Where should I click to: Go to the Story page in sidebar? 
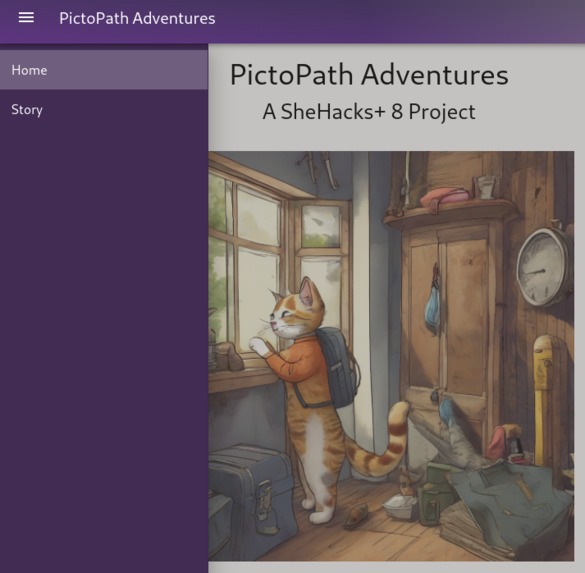tap(104, 110)
